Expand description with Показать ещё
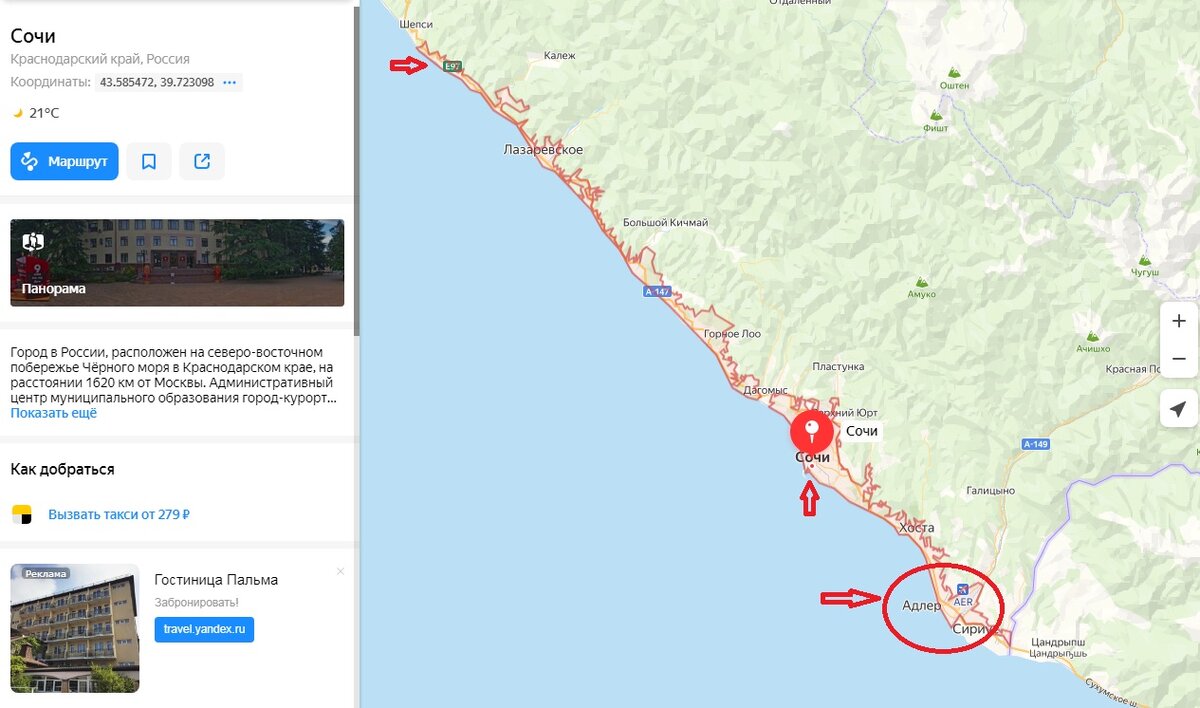This screenshot has height=708, width=1200. click(x=54, y=413)
